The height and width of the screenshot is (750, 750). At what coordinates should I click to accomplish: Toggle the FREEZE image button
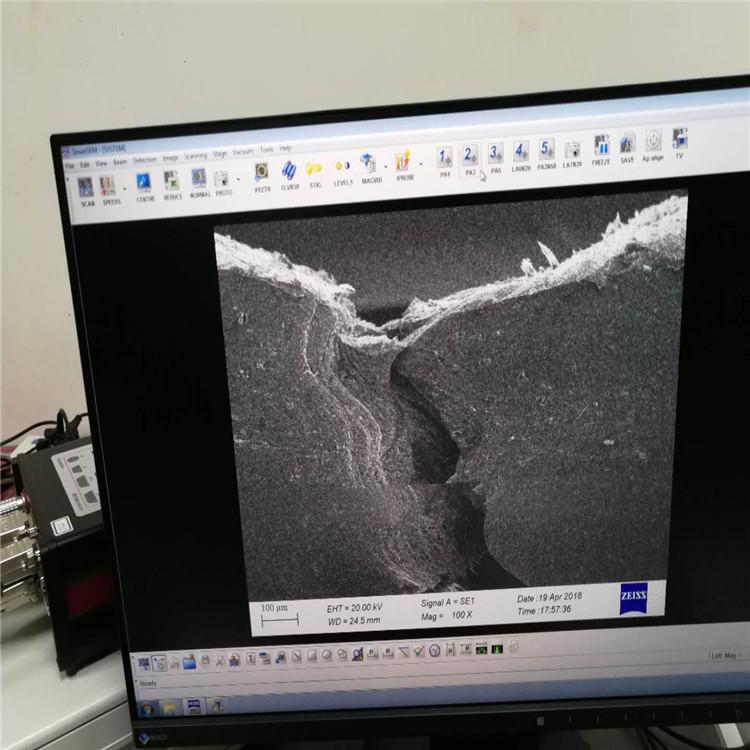click(601, 147)
